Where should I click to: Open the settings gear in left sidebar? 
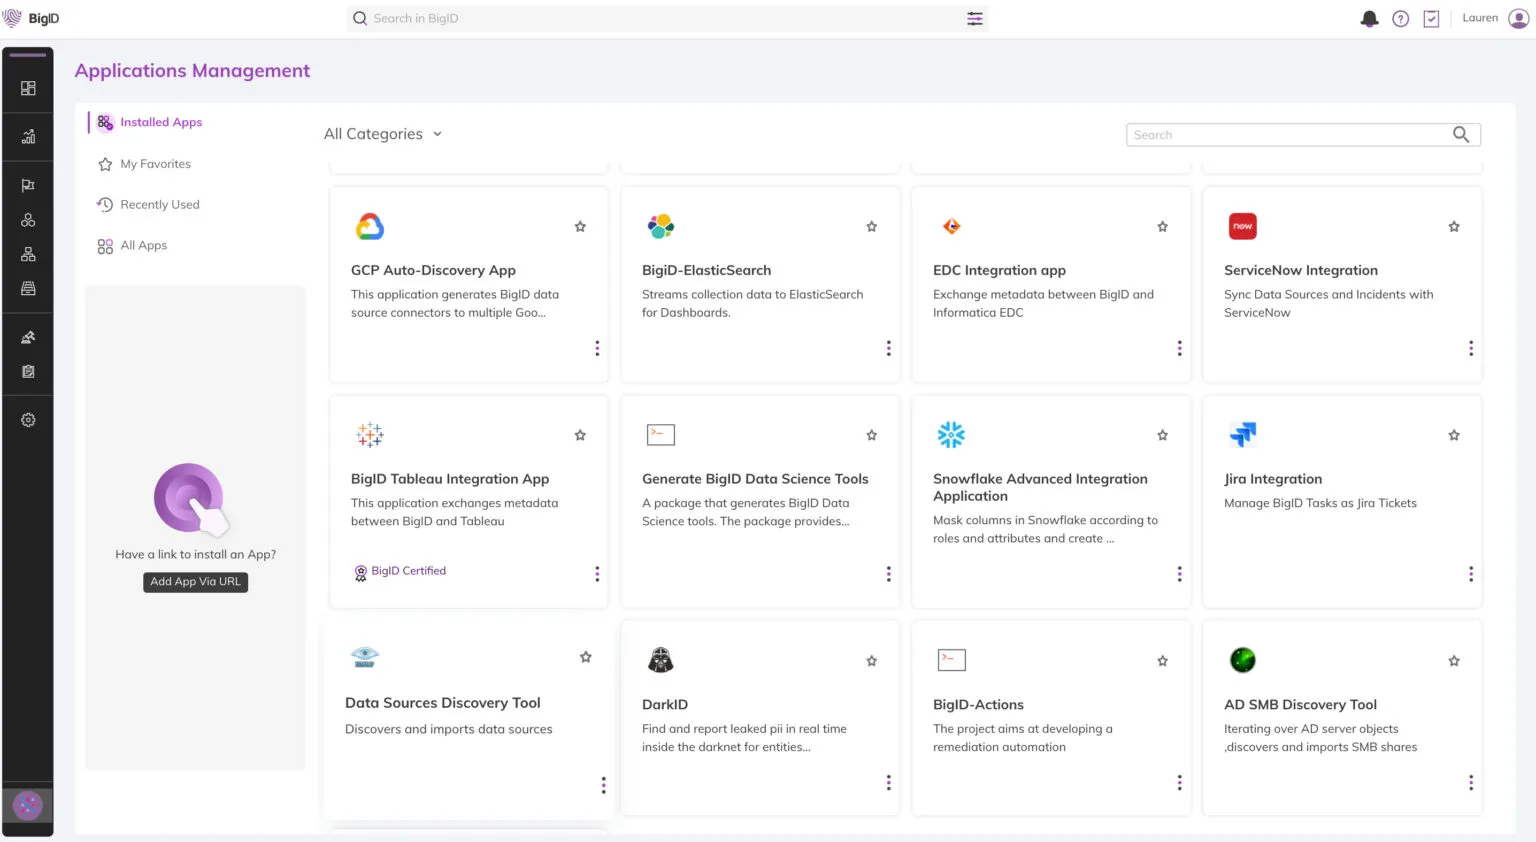click(x=28, y=420)
